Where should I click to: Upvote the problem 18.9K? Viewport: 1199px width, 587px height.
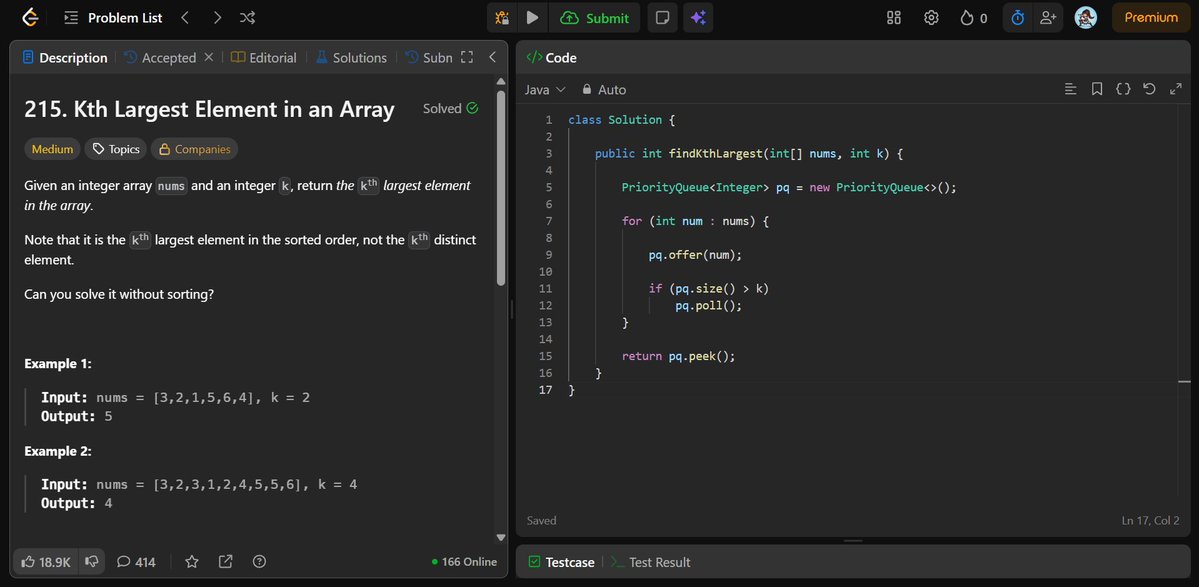tap(45, 562)
